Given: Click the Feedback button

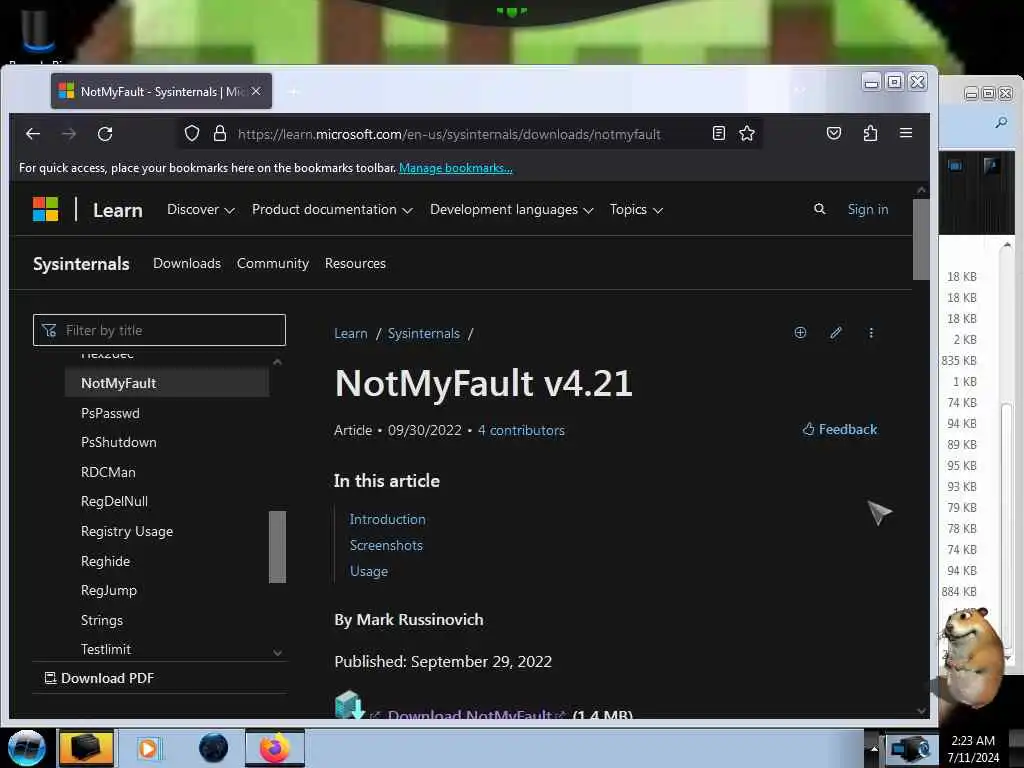Looking at the screenshot, I should [x=840, y=429].
